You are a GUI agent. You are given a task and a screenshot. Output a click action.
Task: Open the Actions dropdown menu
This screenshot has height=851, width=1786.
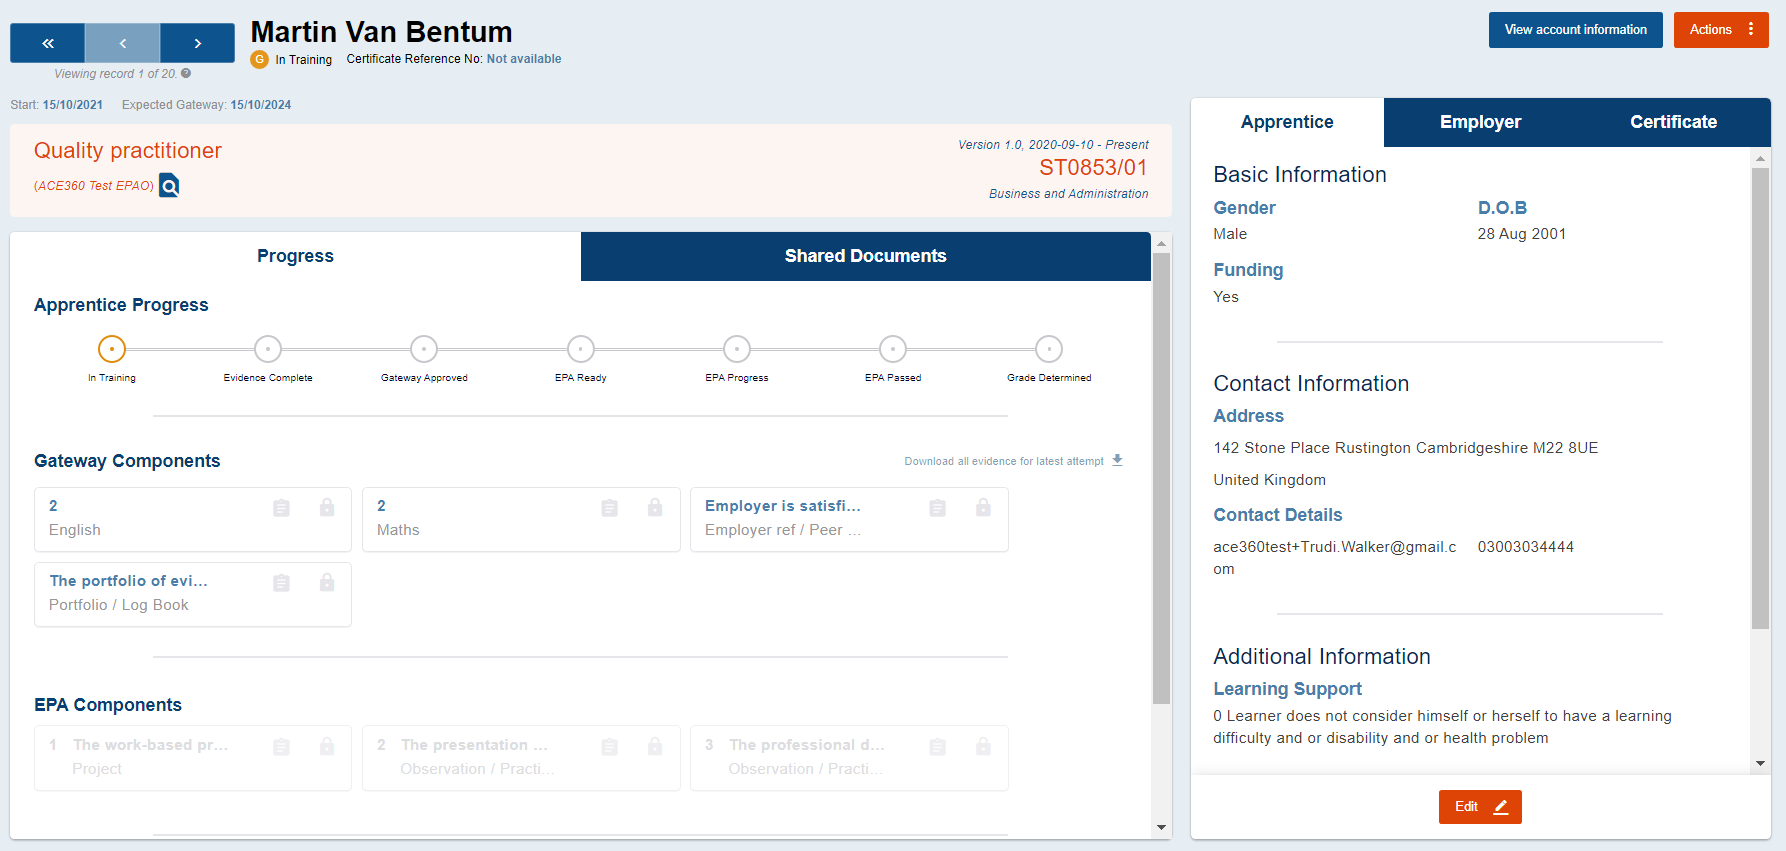tap(1720, 30)
